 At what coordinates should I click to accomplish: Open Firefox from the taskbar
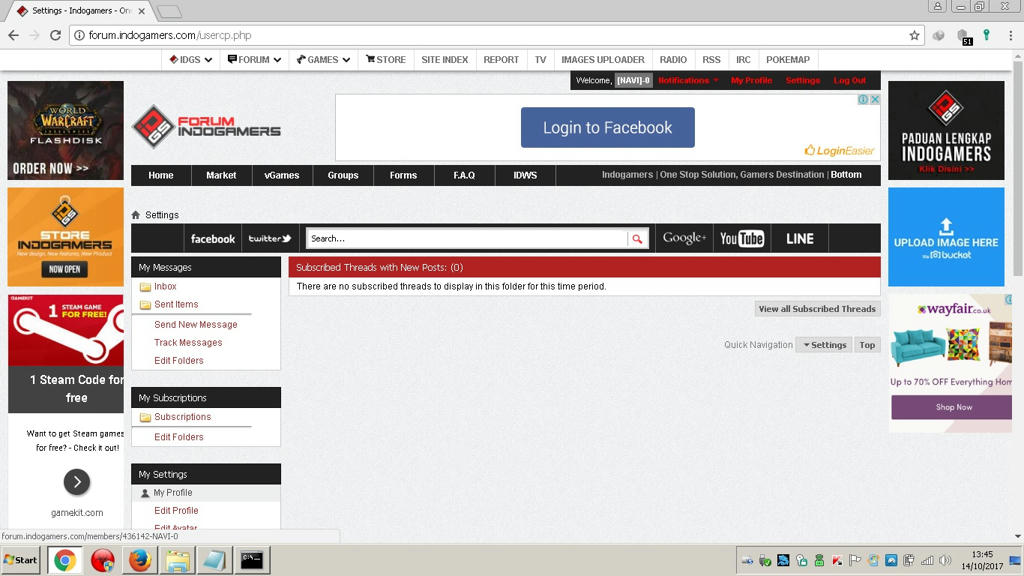(139, 560)
